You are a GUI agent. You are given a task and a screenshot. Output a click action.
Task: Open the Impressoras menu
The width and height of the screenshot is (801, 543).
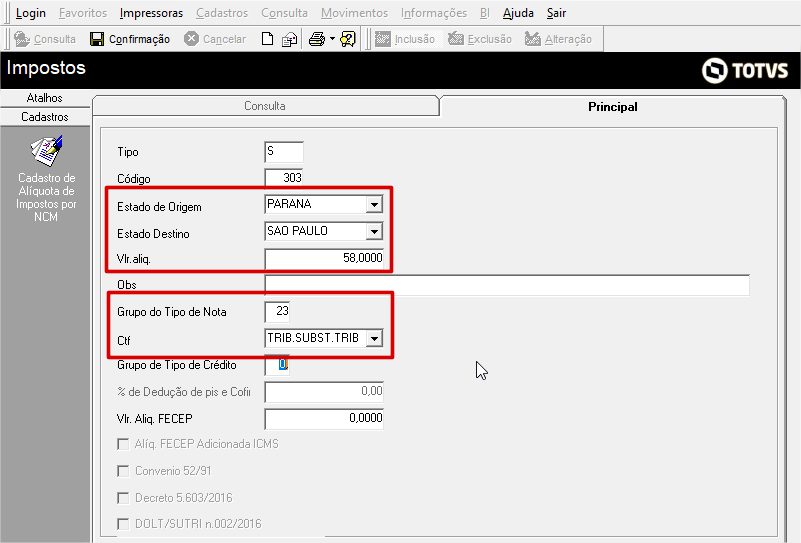[x=151, y=13]
